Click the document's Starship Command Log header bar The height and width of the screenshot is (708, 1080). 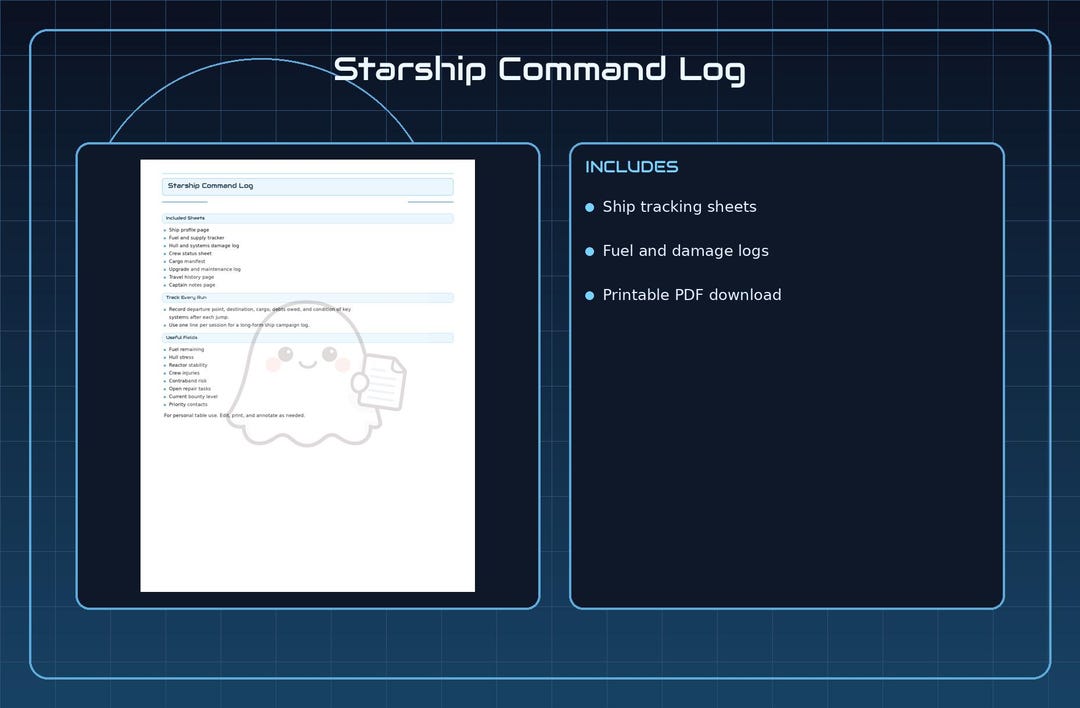point(307,186)
